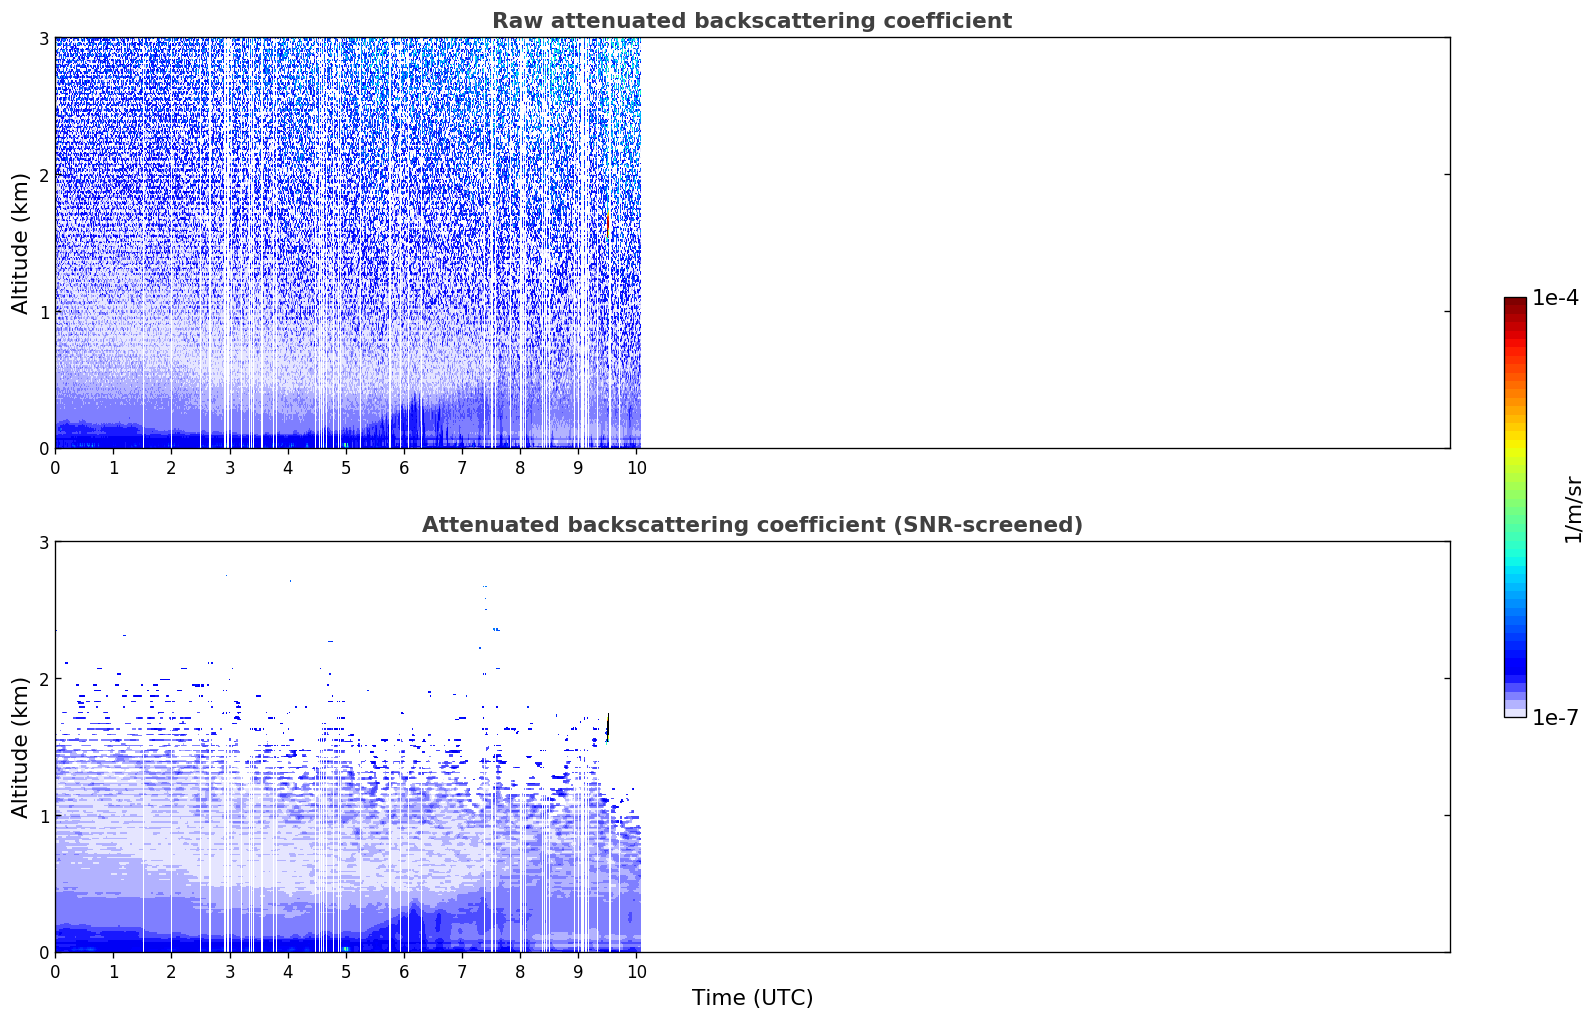Click the 'Raw attenuated backscattering coefficient' title
1595x1020 pixels.
tap(752, 21)
